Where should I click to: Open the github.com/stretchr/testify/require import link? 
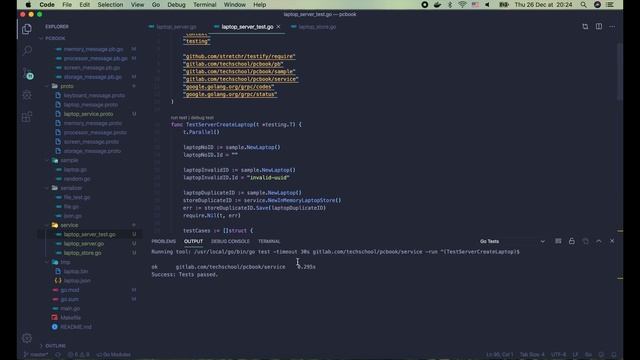coord(239,56)
